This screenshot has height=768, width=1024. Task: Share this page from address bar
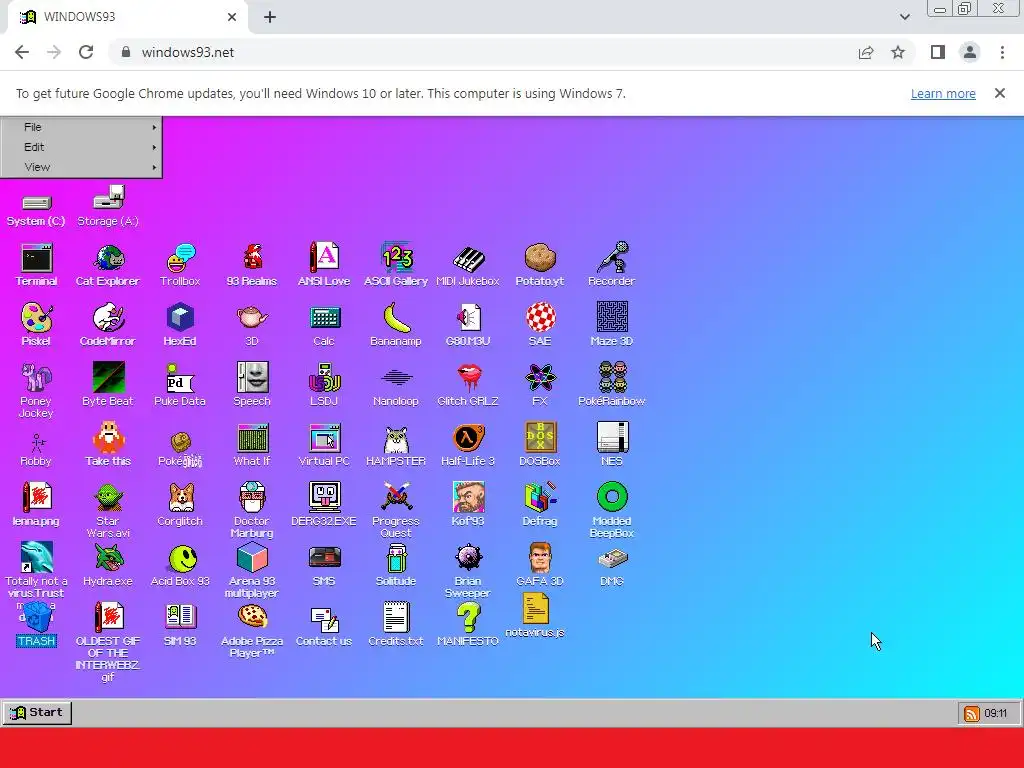click(x=866, y=52)
